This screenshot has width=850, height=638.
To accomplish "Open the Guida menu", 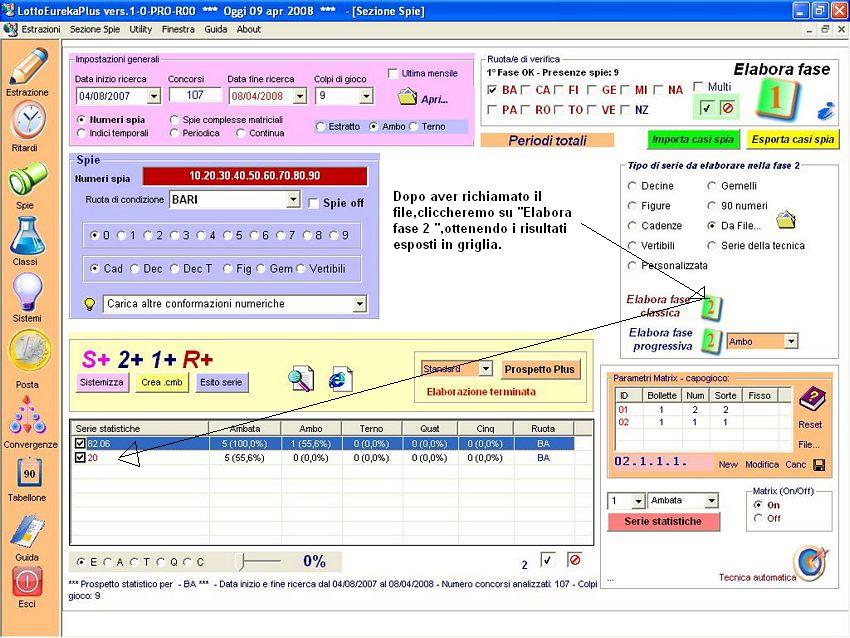I will 216,29.
